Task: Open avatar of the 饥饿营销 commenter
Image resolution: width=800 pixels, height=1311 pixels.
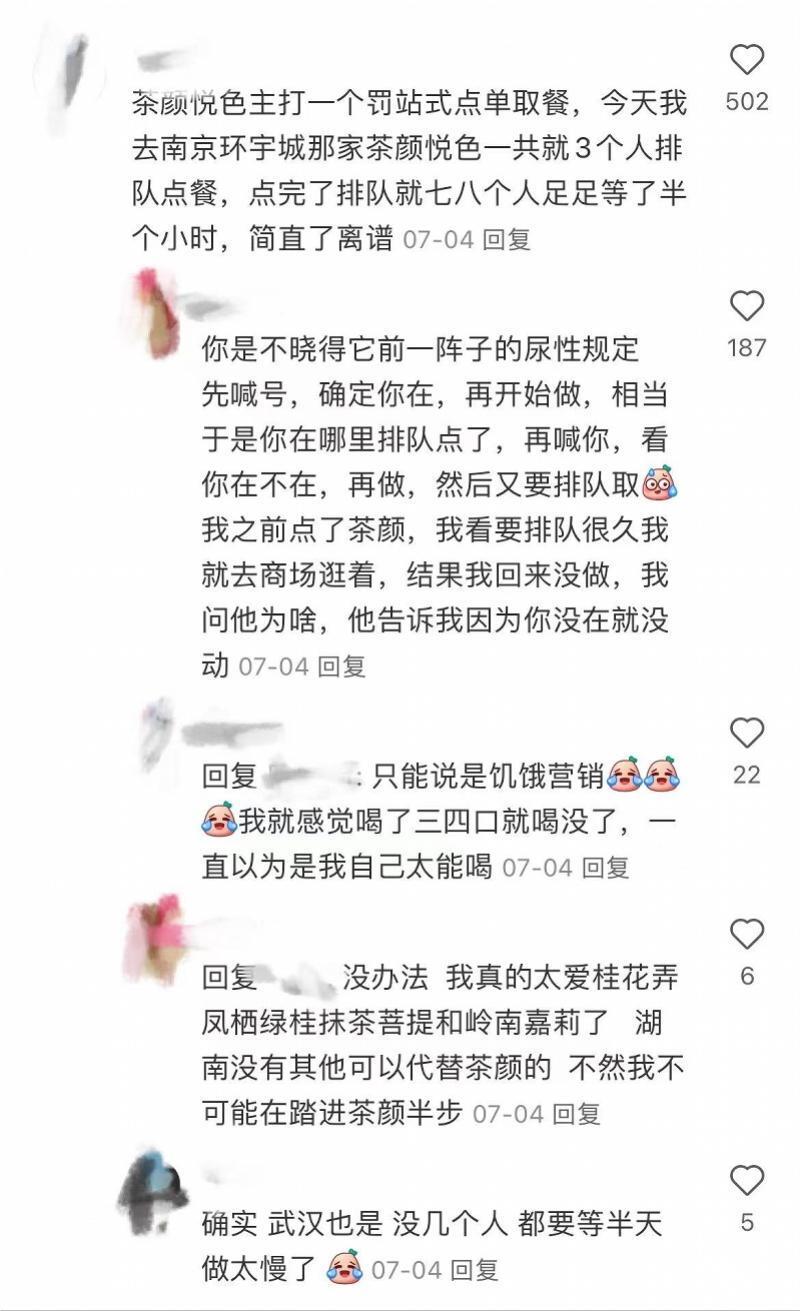Action: tap(158, 733)
